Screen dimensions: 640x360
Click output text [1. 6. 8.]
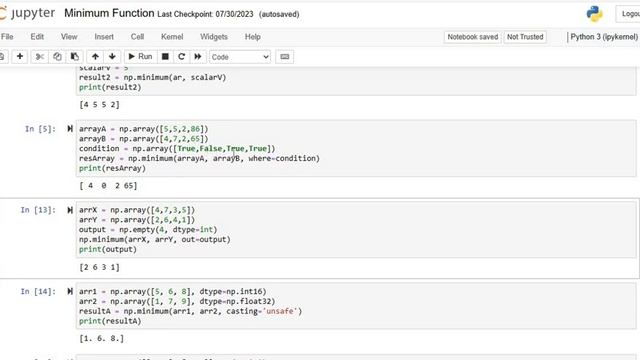(102, 338)
